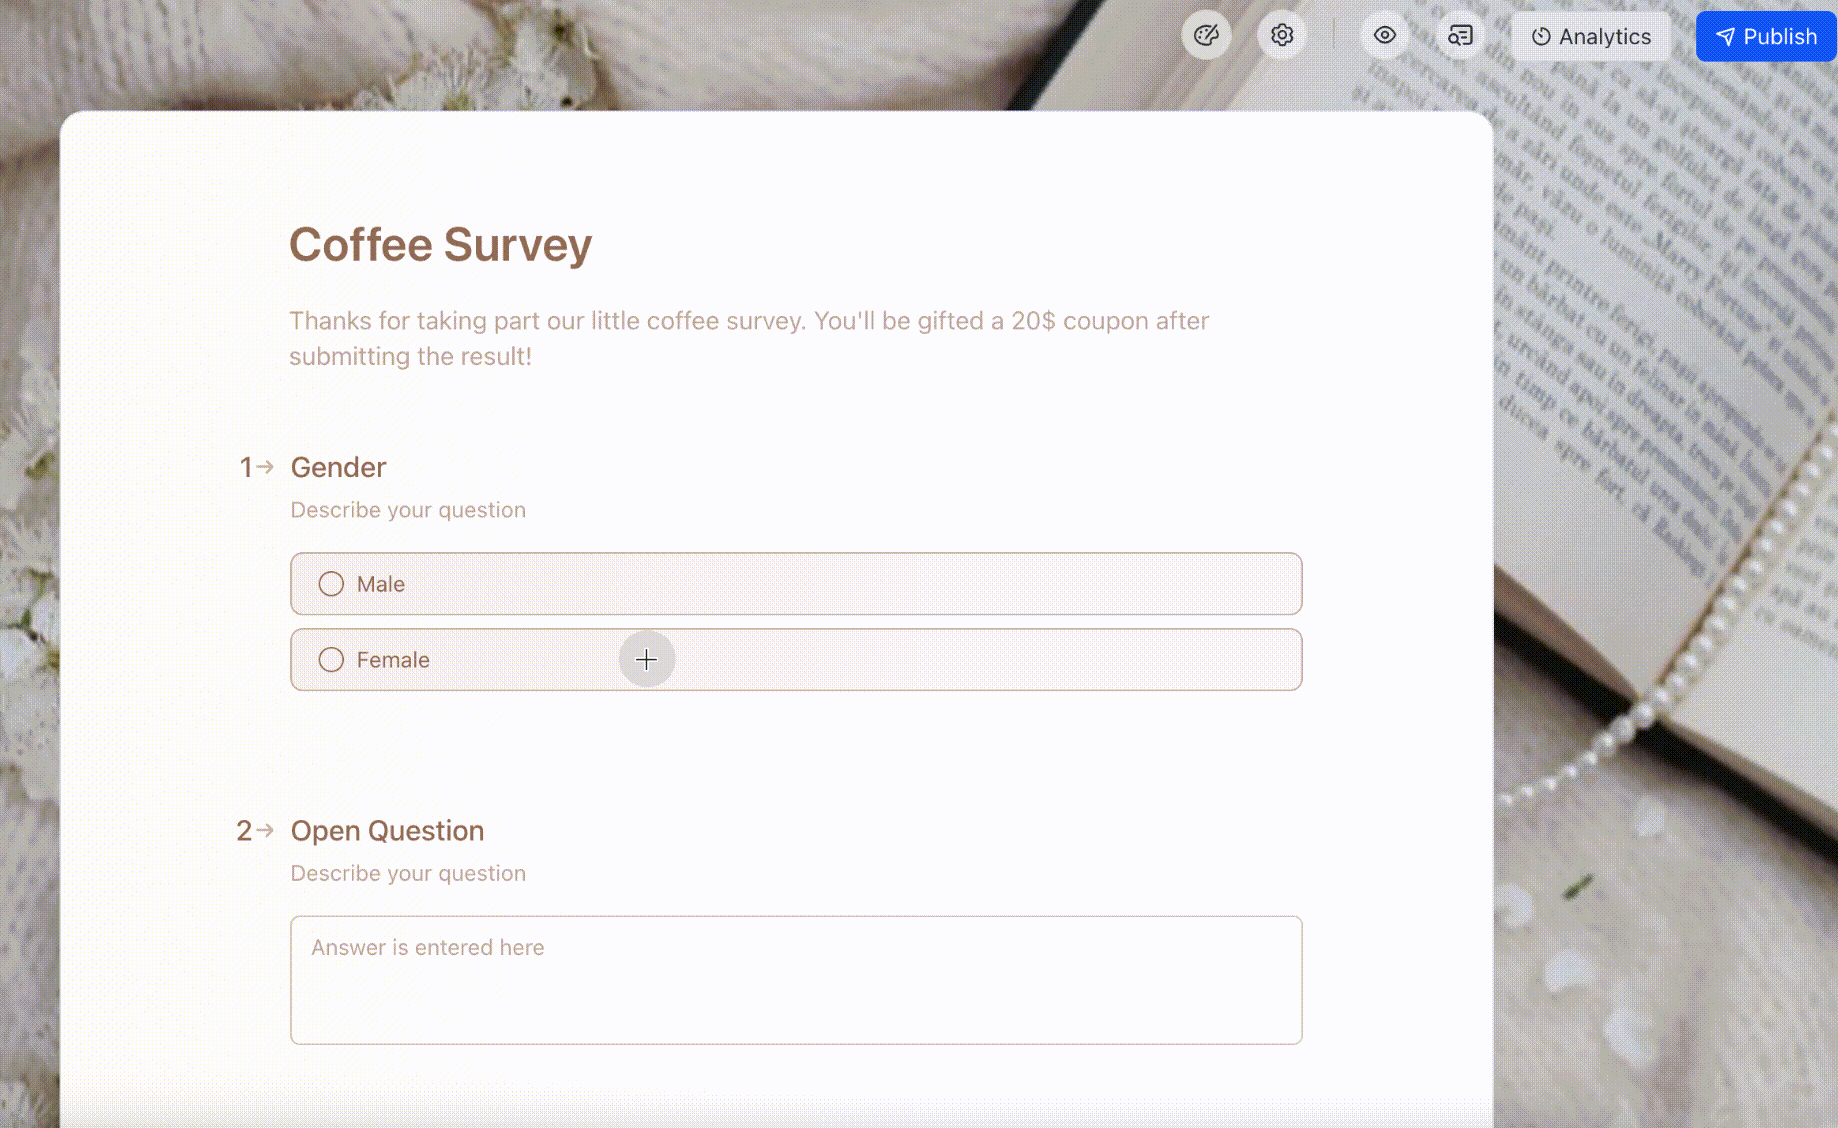The height and width of the screenshot is (1128, 1838).
Task: Open the theme palette editor
Action: pyautogui.click(x=1206, y=36)
